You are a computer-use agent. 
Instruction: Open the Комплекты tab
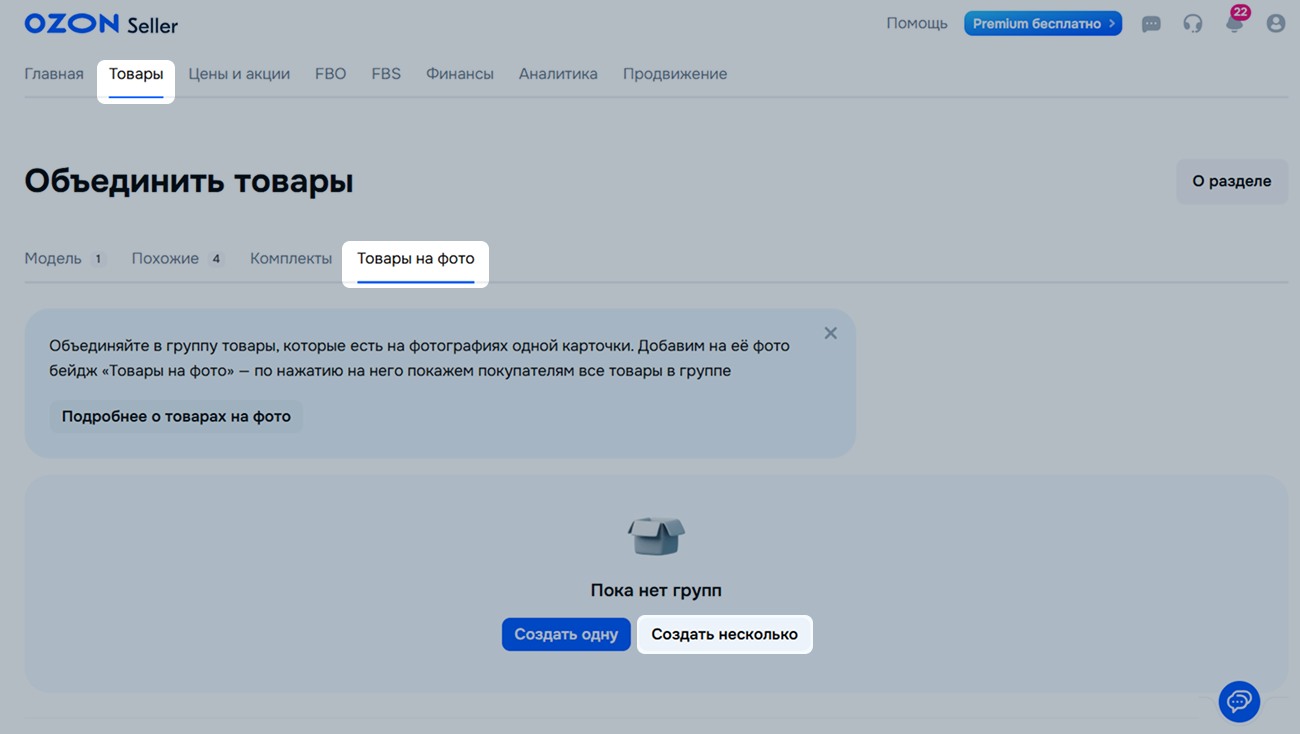(x=291, y=258)
